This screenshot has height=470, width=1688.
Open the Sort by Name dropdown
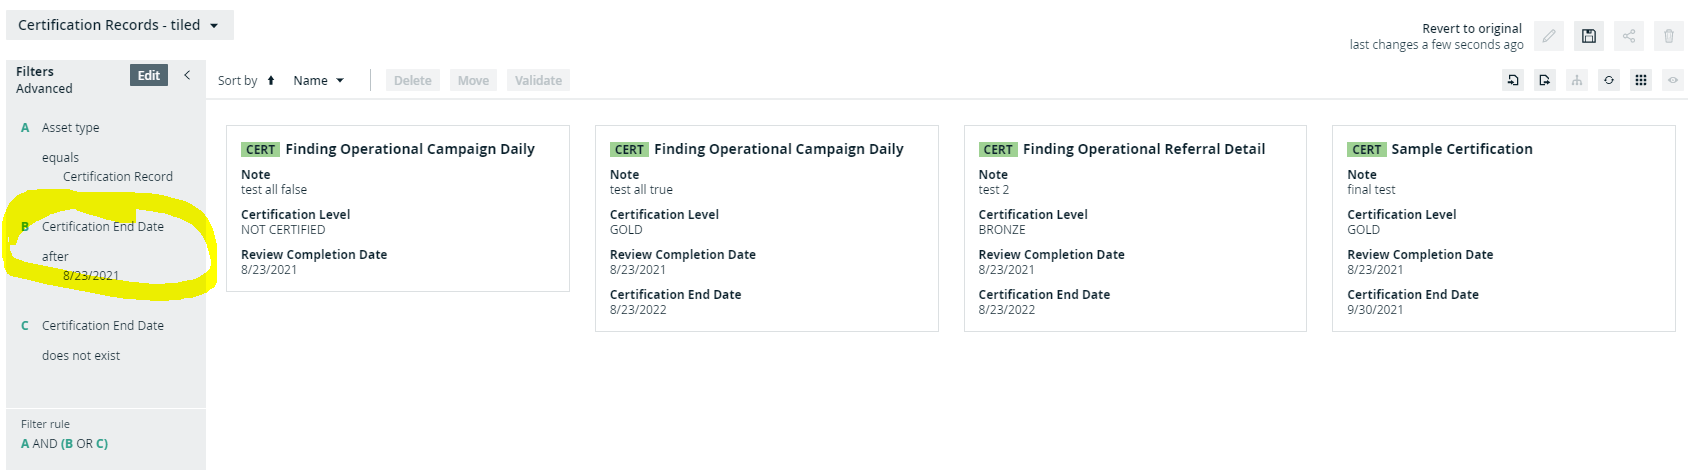click(318, 81)
